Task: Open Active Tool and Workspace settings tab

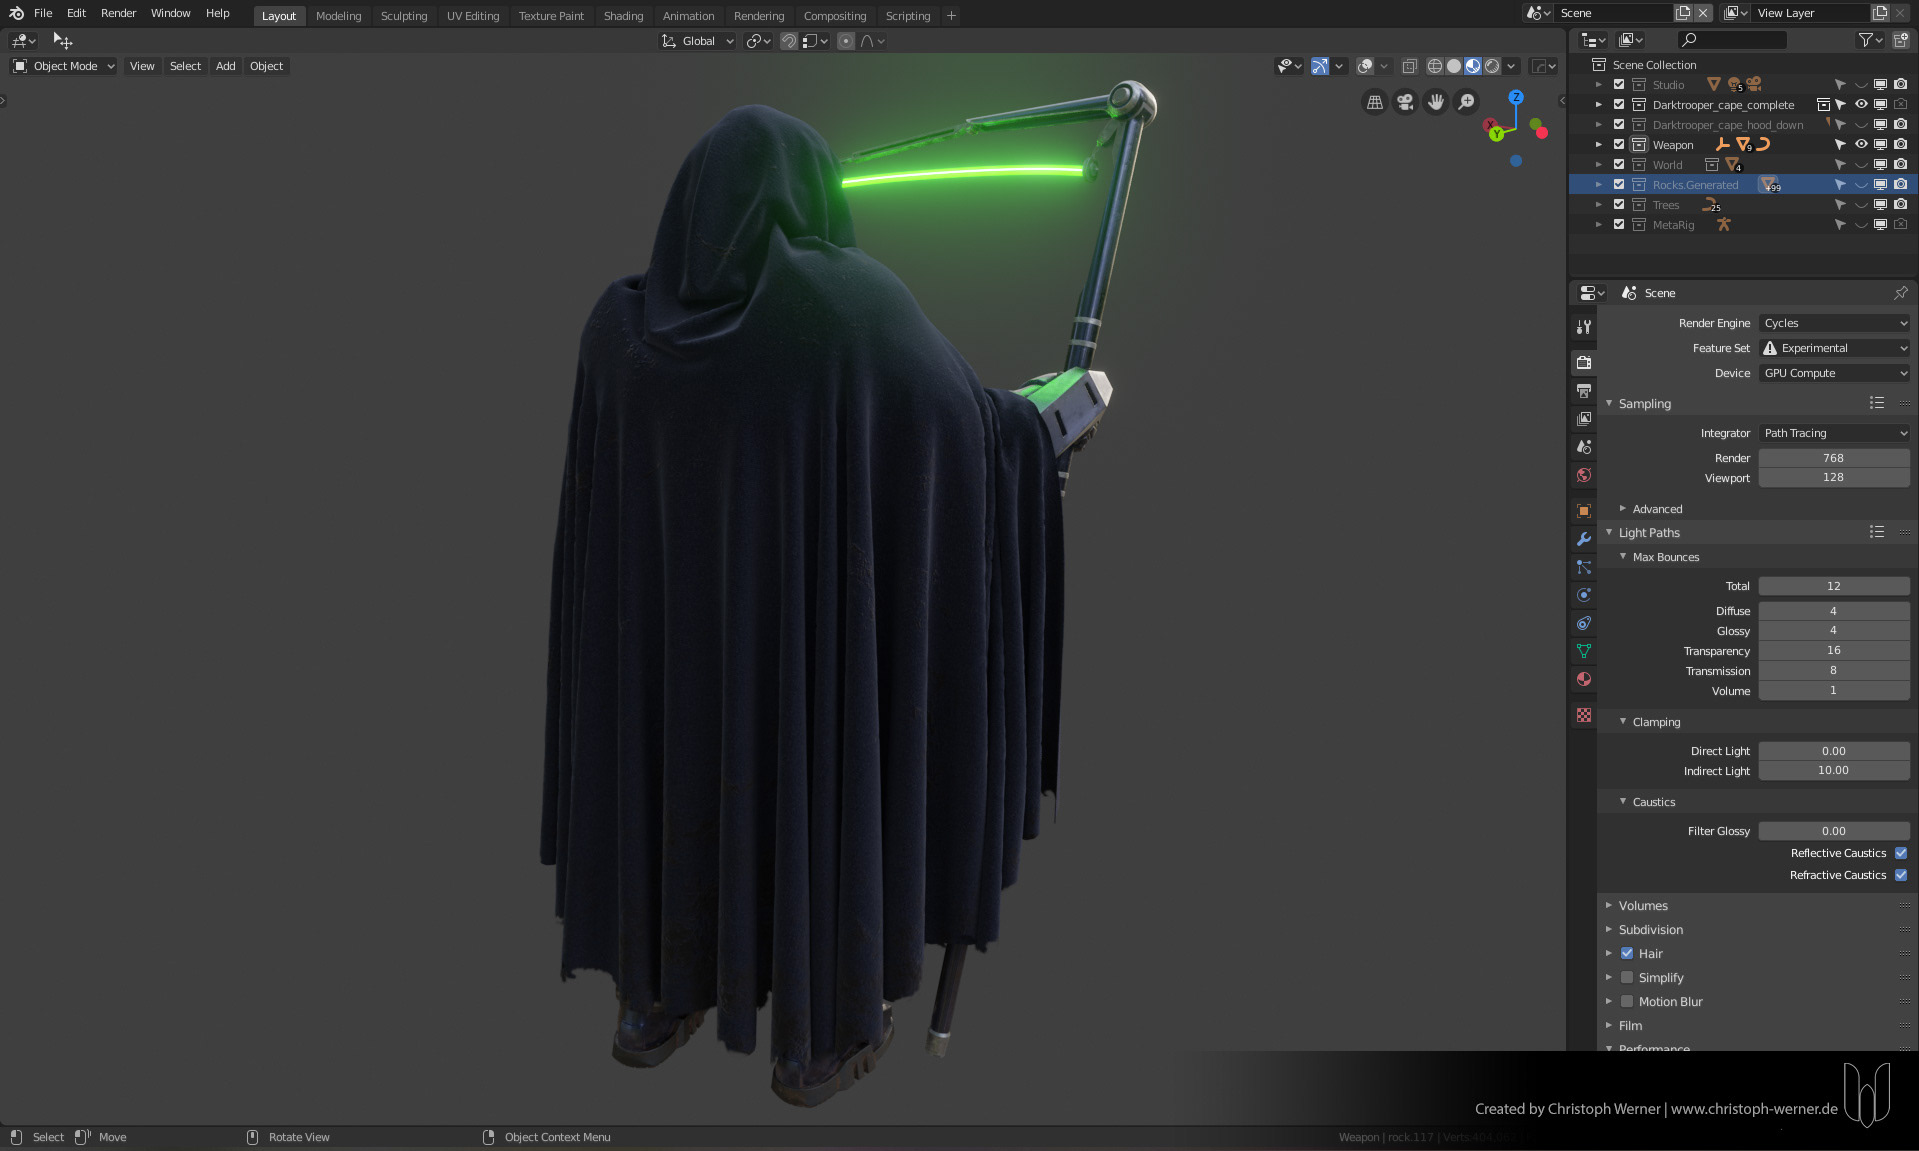Action: coord(1584,326)
